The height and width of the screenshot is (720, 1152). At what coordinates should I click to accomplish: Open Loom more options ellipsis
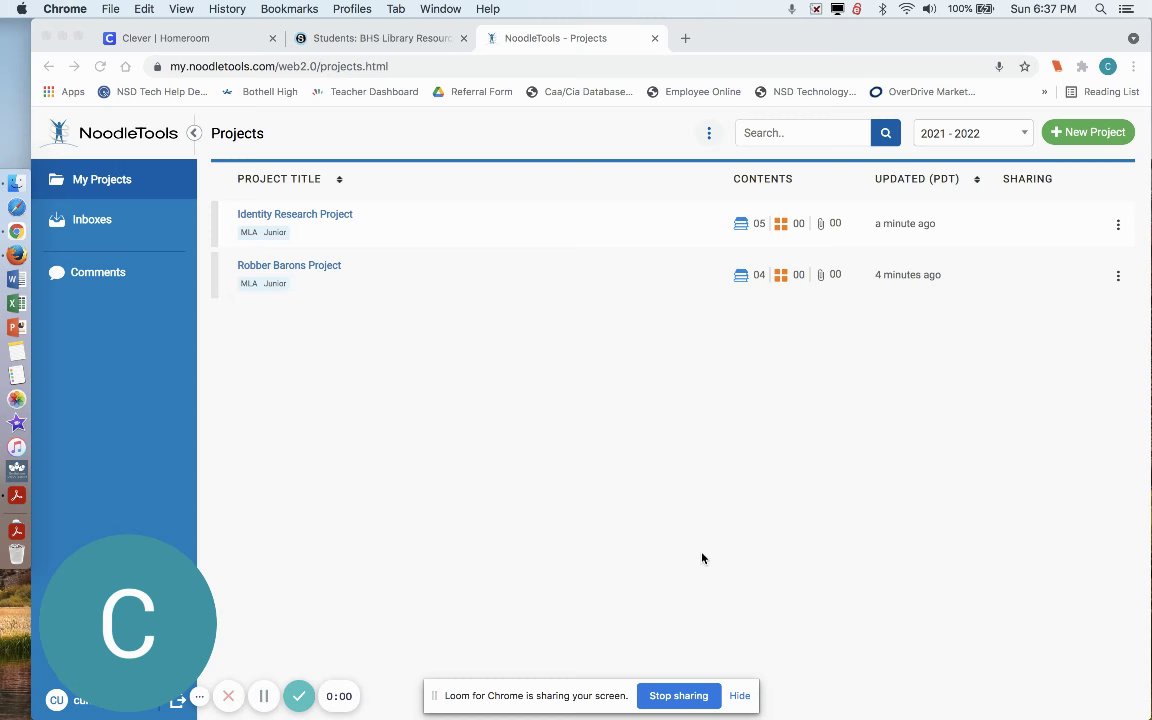[200, 696]
